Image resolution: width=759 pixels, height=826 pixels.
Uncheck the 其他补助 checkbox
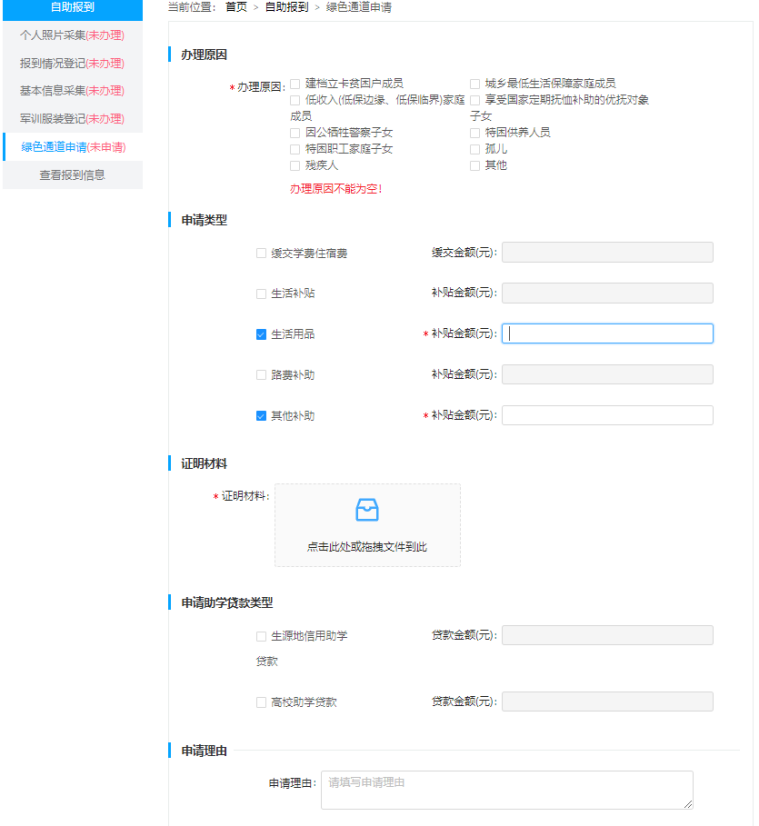pos(261,416)
